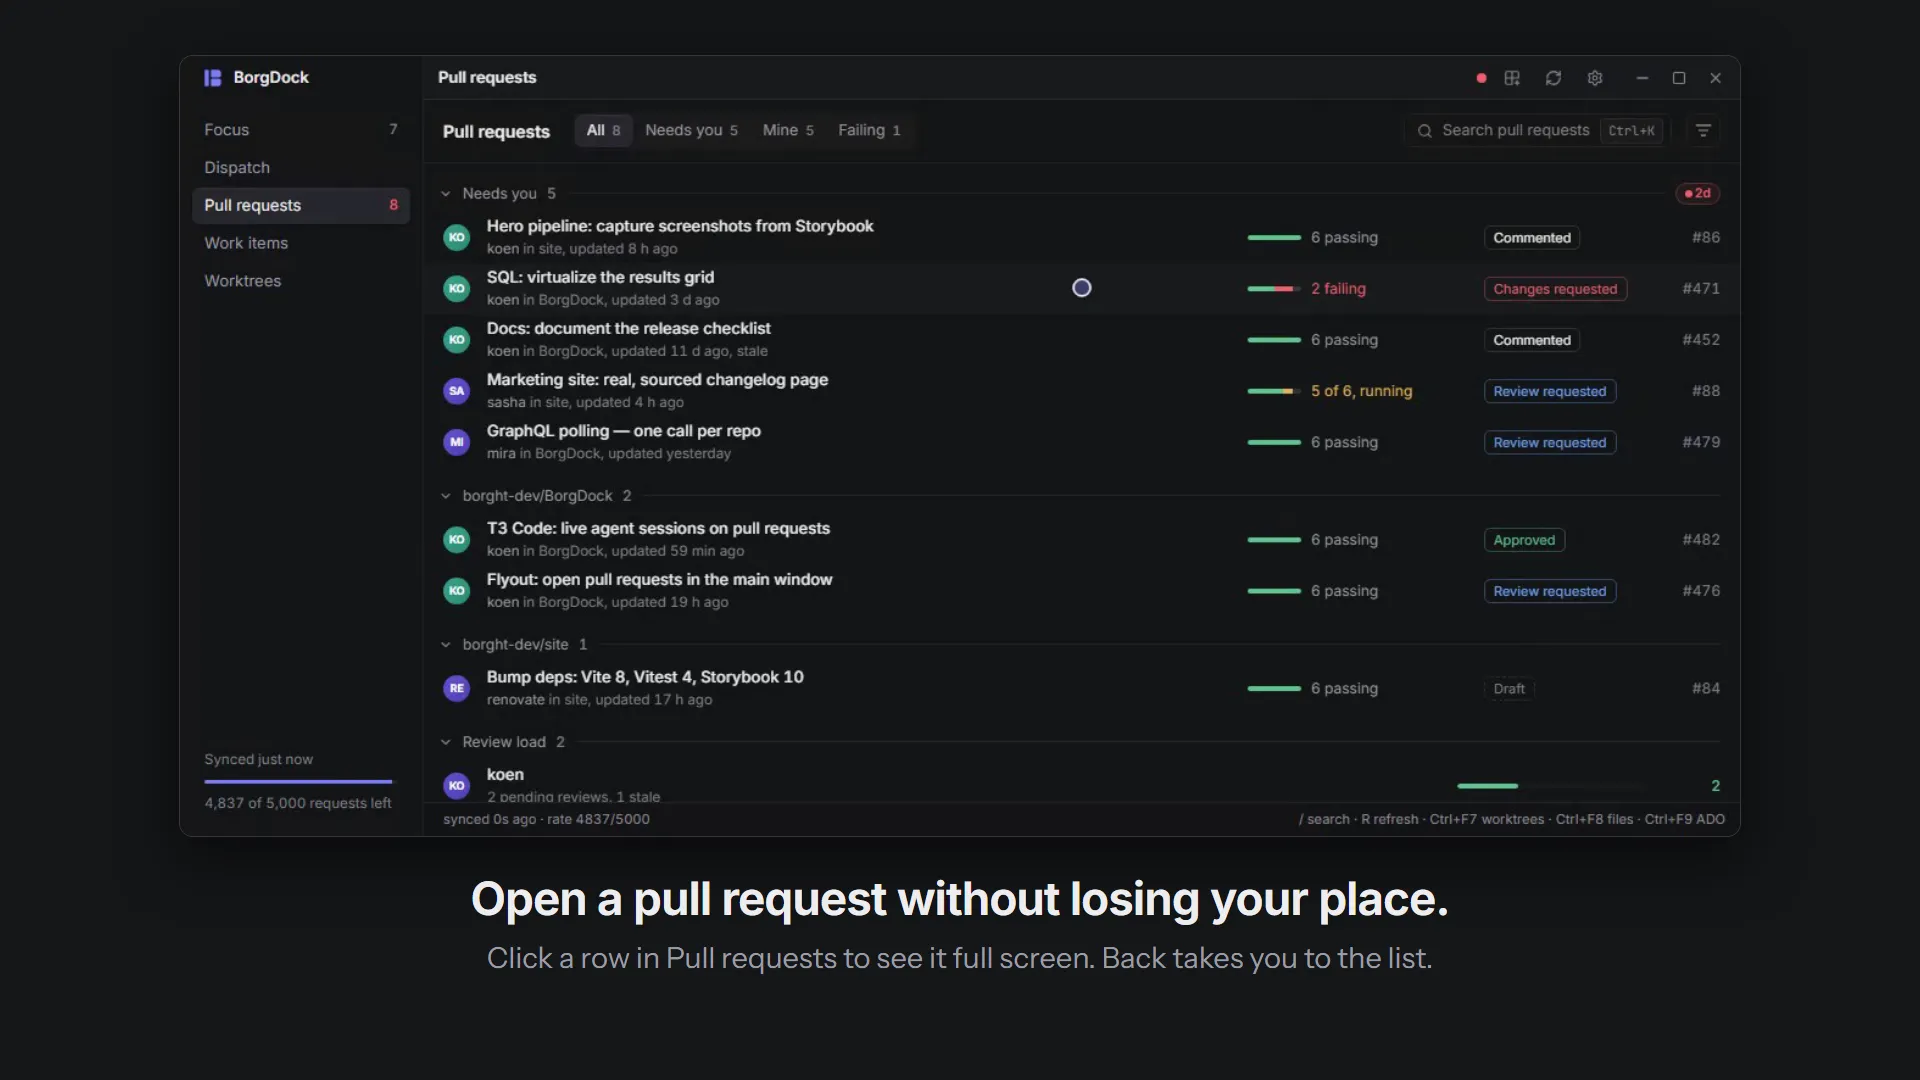Open settings gear icon
1920x1080 pixels.
pyautogui.click(x=1595, y=78)
